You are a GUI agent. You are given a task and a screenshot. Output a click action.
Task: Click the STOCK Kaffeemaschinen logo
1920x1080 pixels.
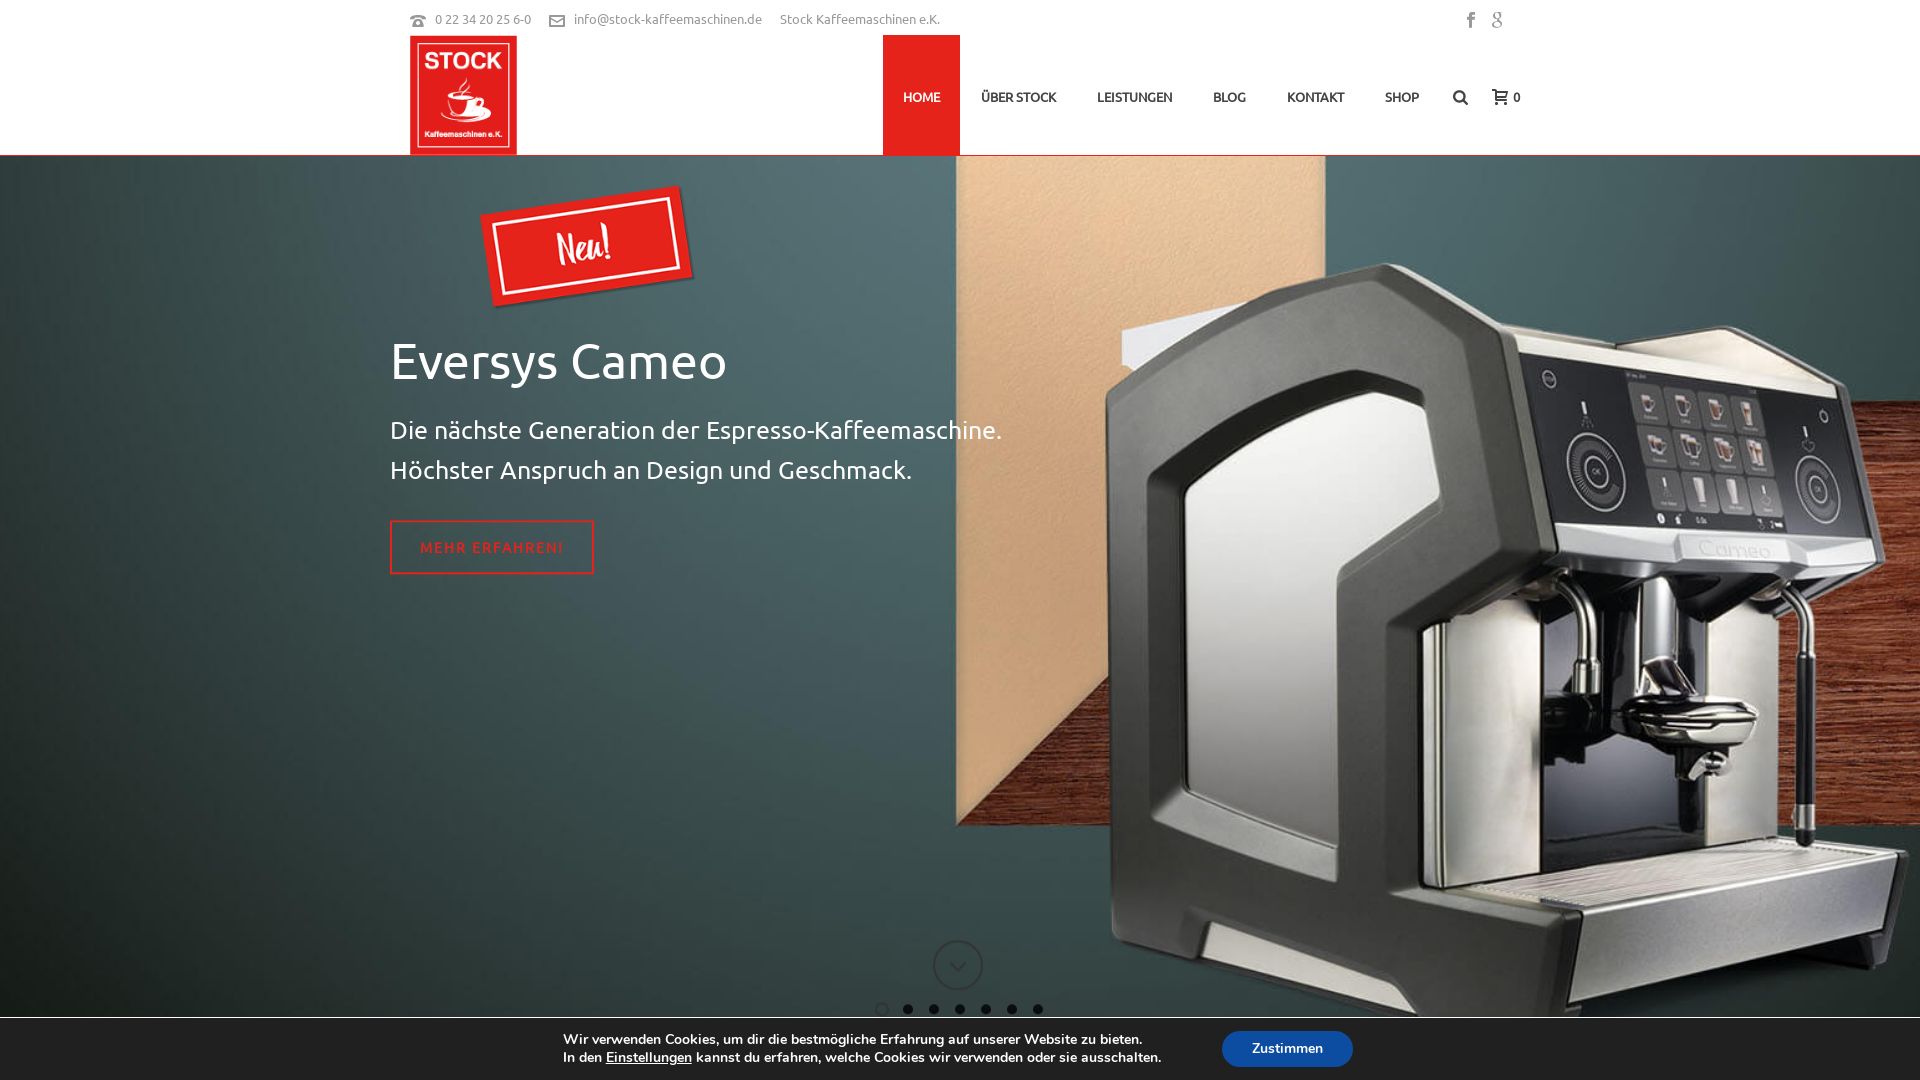[463, 95]
